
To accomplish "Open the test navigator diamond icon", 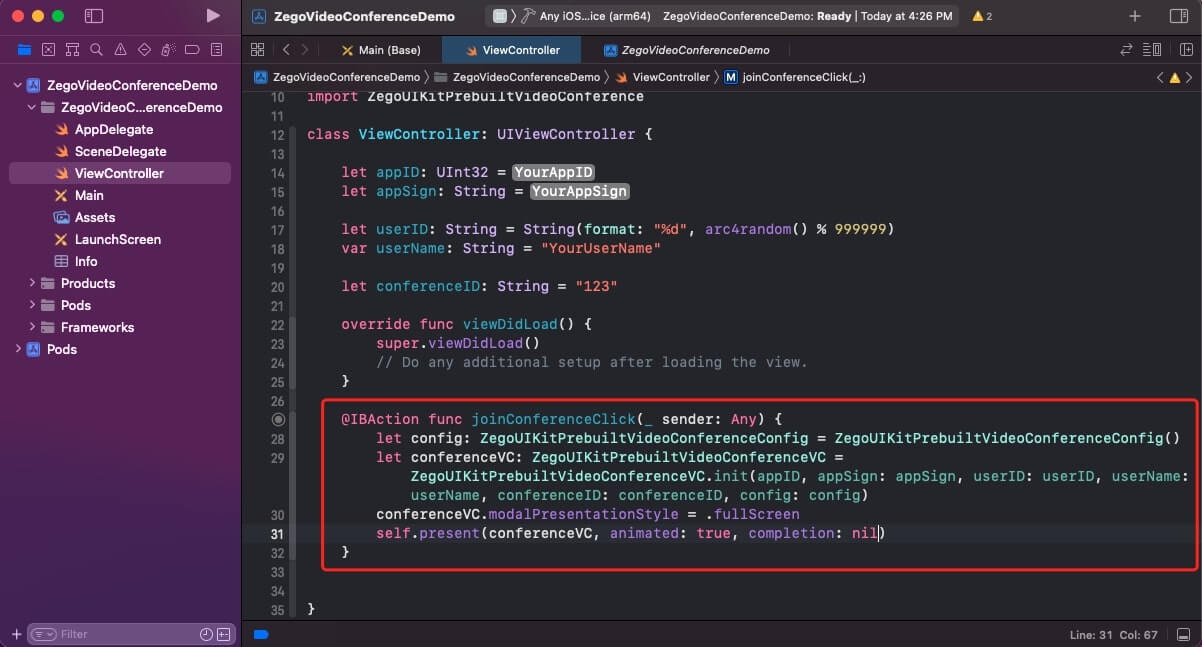I will tap(144, 49).
